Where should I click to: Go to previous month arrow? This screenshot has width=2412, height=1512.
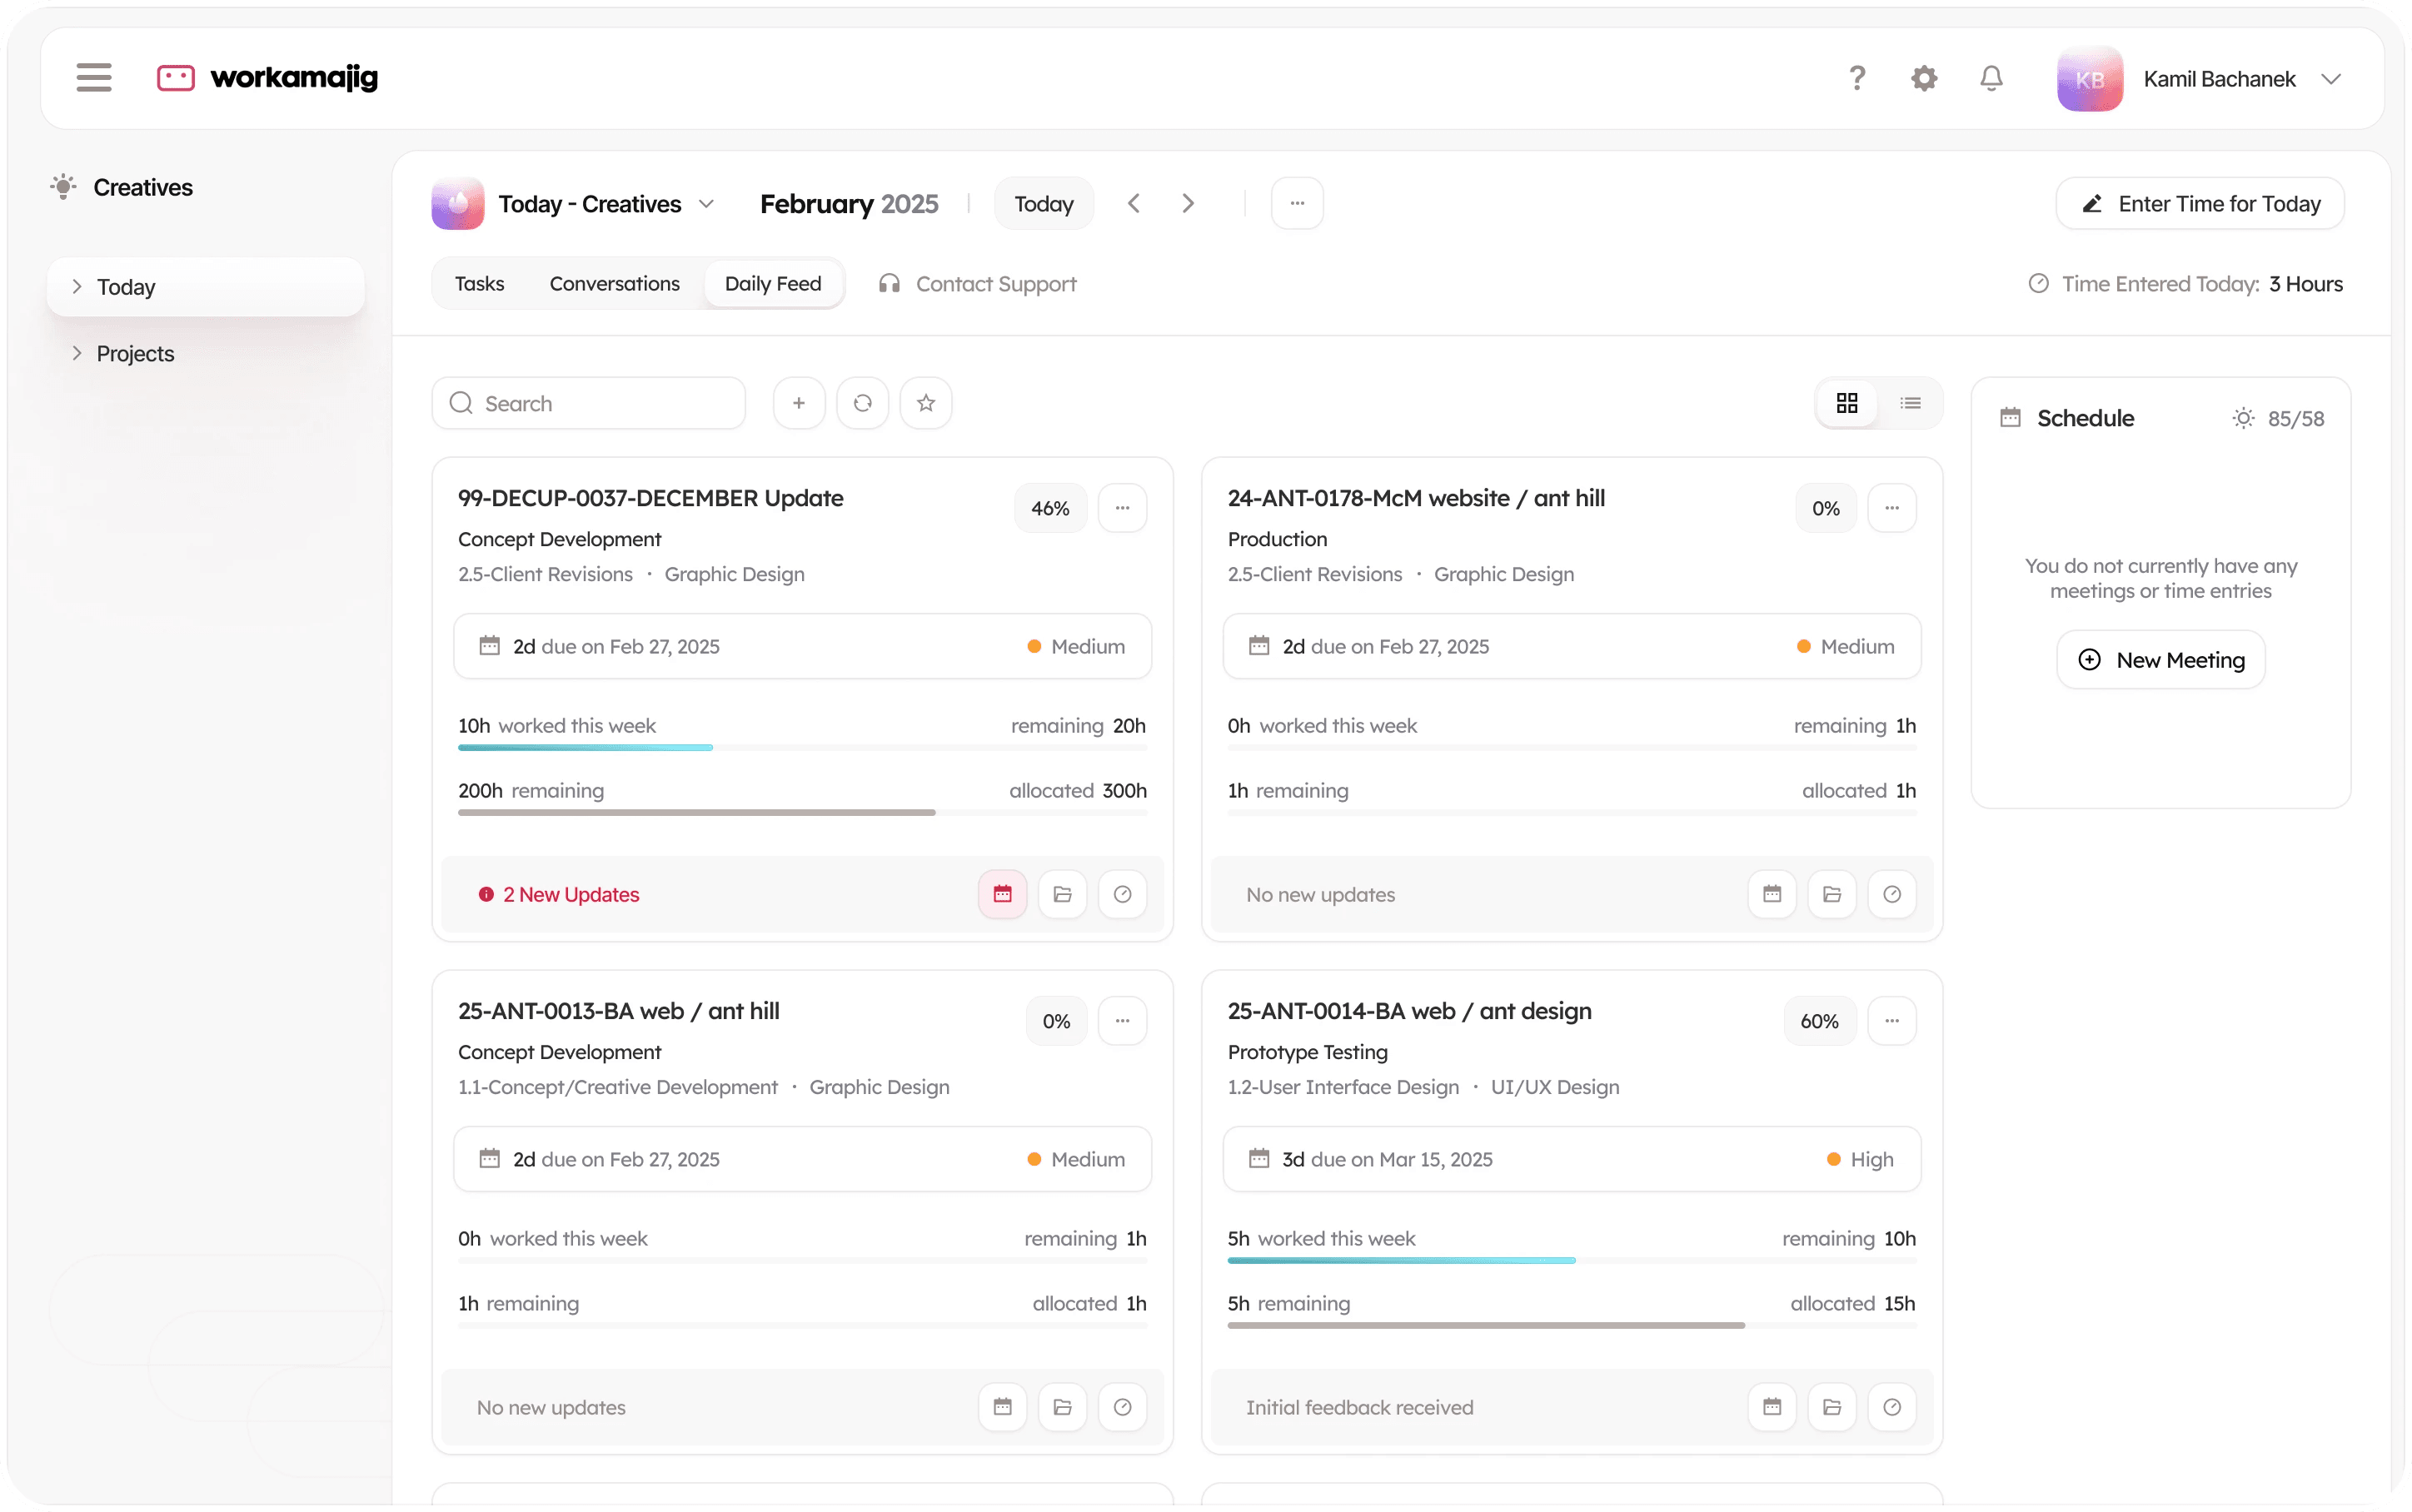[x=1133, y=204]
